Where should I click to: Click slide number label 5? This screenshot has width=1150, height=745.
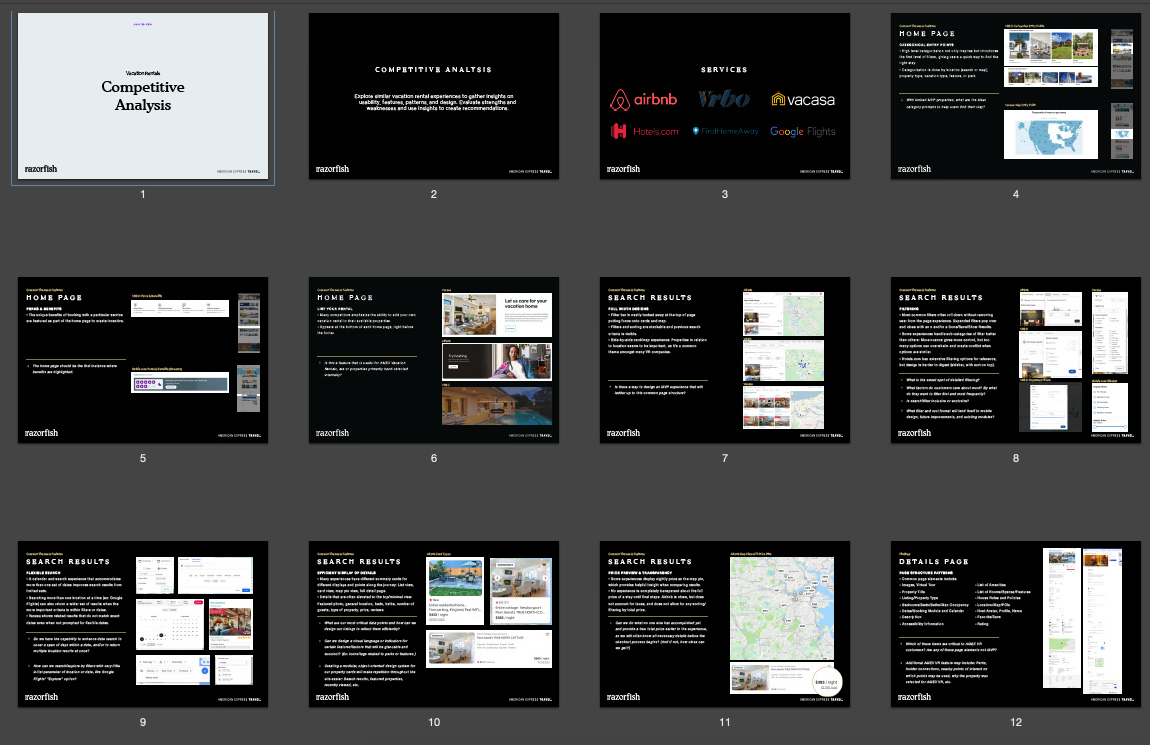(x=143, y=458)
